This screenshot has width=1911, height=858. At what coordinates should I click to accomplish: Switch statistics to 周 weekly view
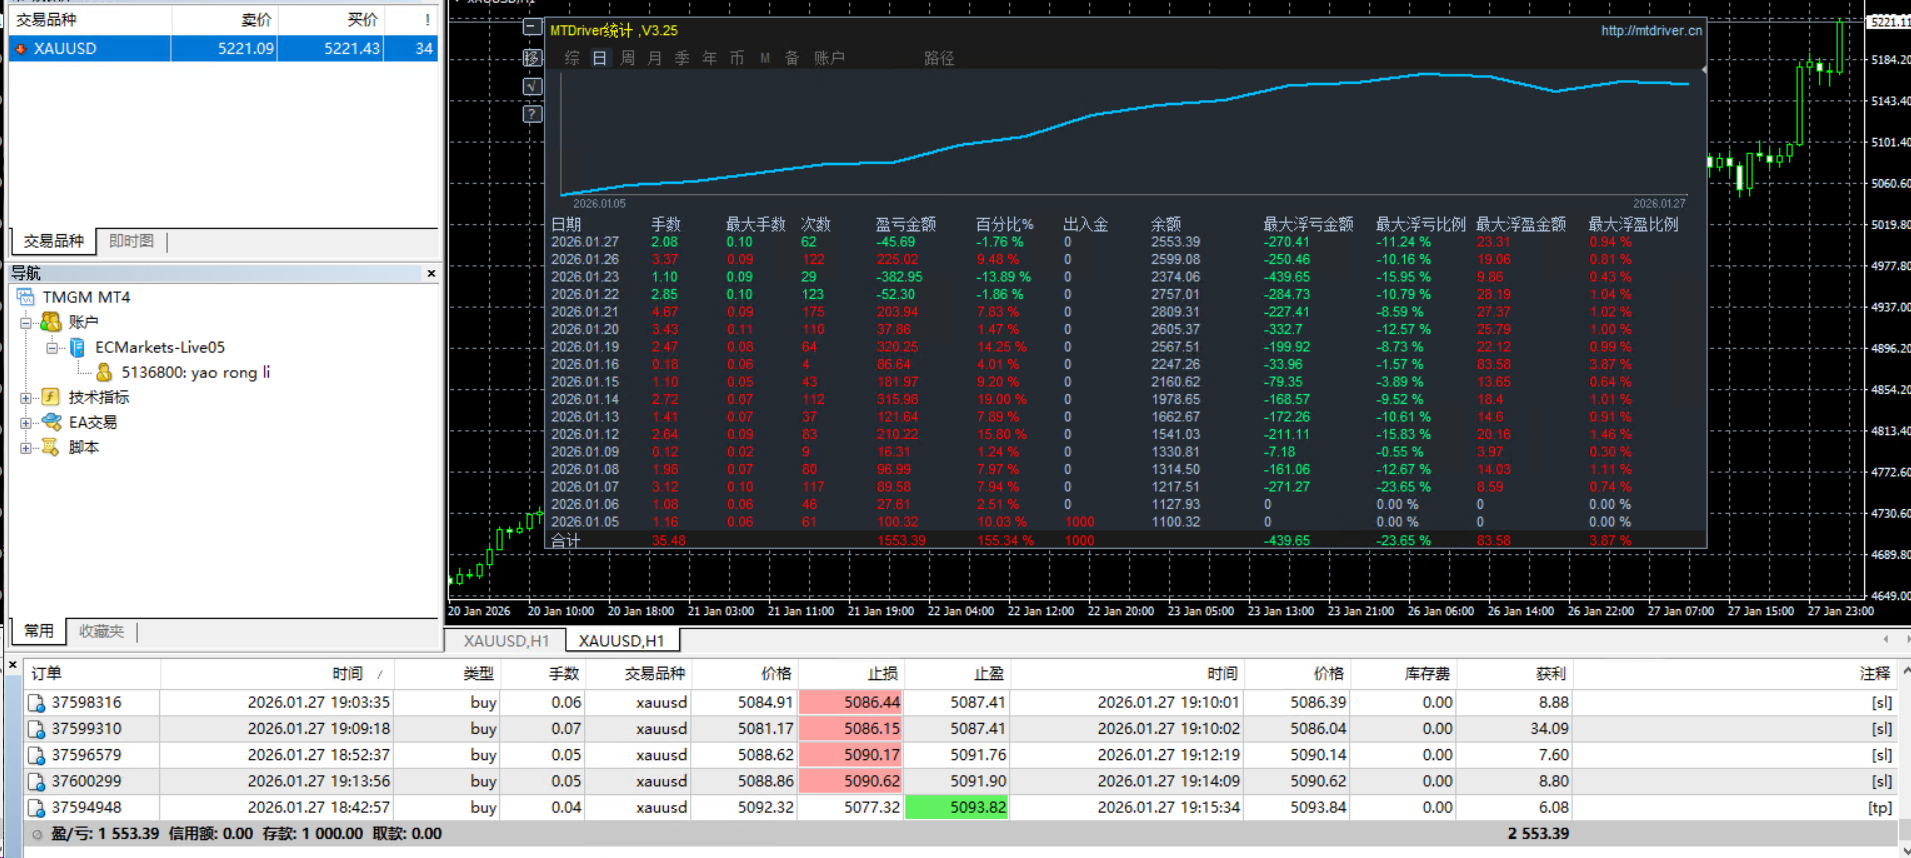[627, 58]
